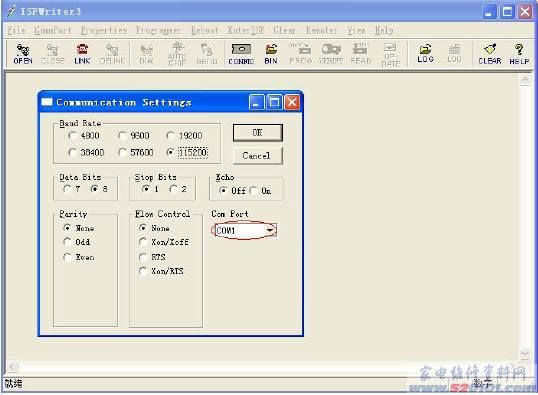Maximize the Communication Settings dialog
The width and height of the screenshot is (538, 395).
click(274, 102)
